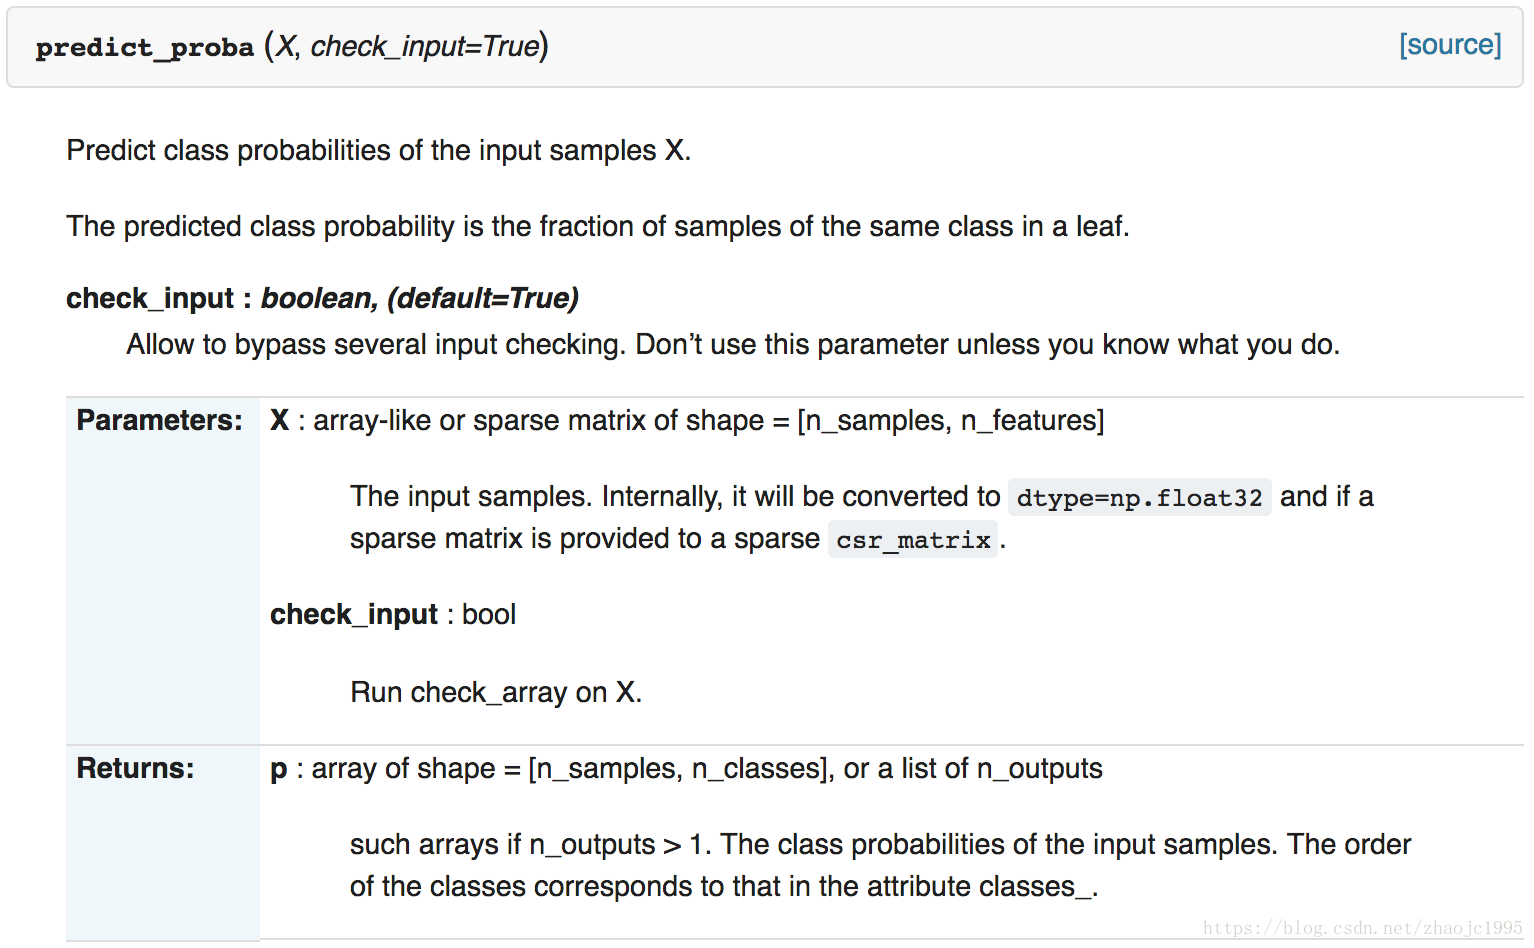Click the check_input boolean default heading
The height and width of the screenshot is (948, 1534).
tap(322, 298)
